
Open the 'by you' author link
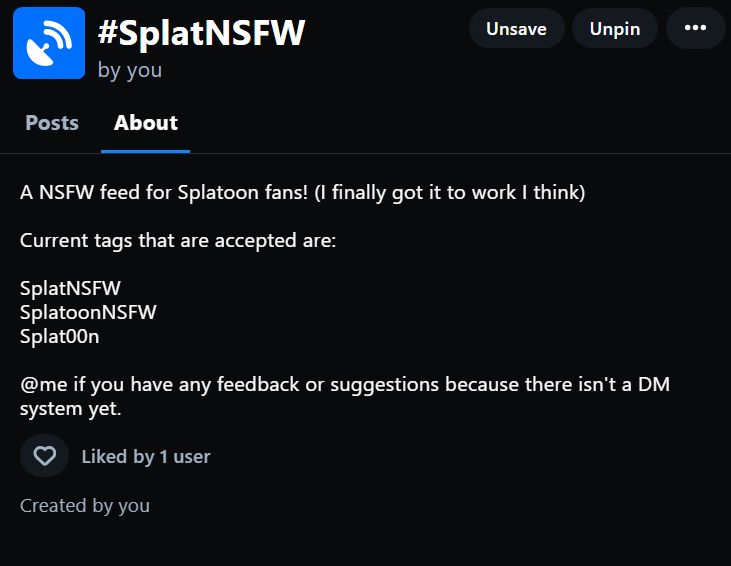(x=130, y=70)
